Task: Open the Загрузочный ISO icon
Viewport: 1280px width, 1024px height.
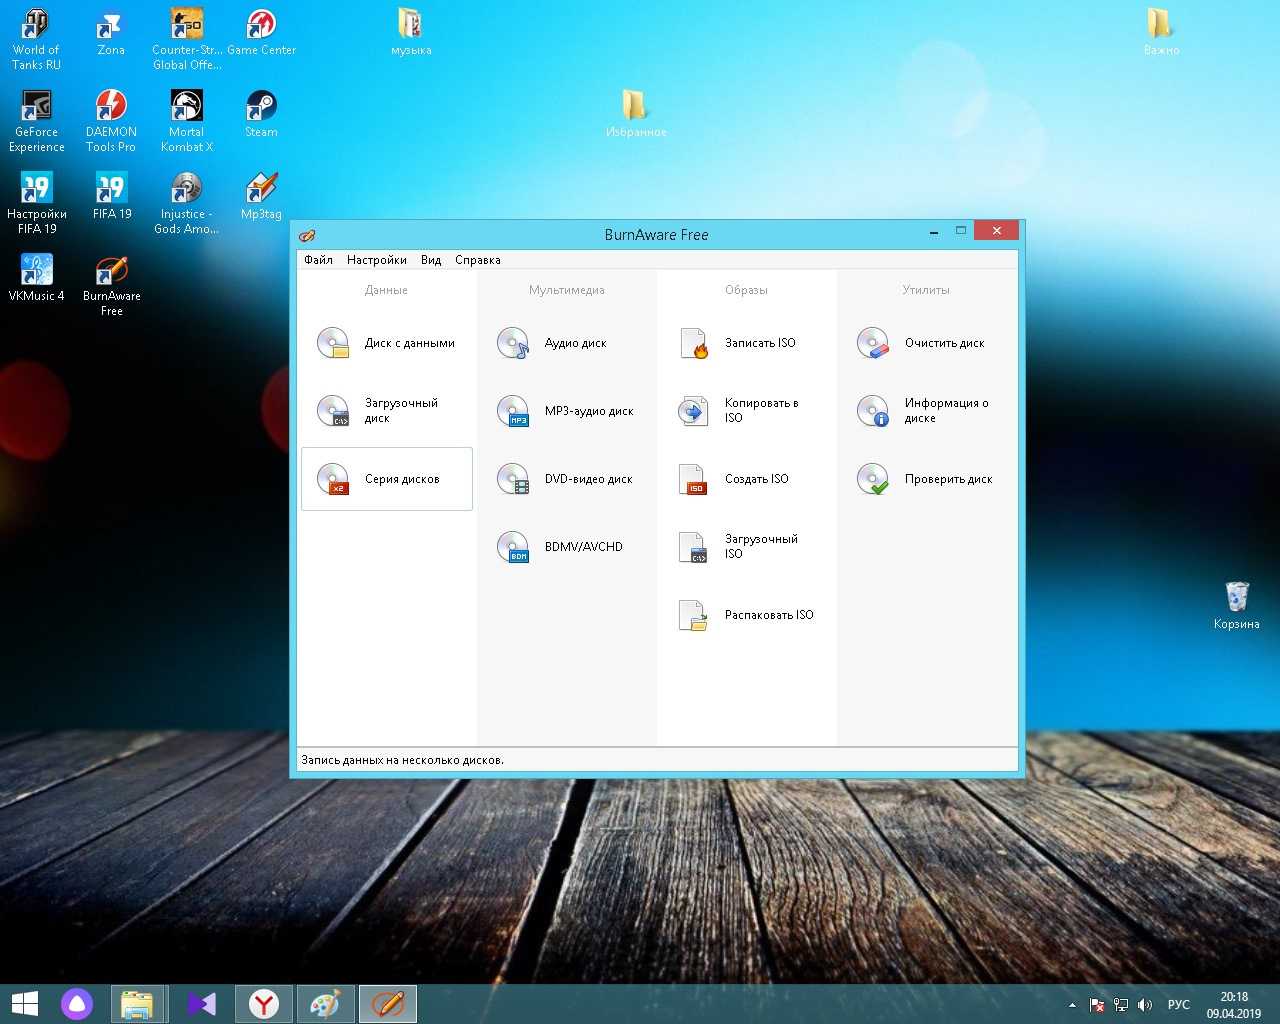Action: pyautogui.click(x=693, y=547)
